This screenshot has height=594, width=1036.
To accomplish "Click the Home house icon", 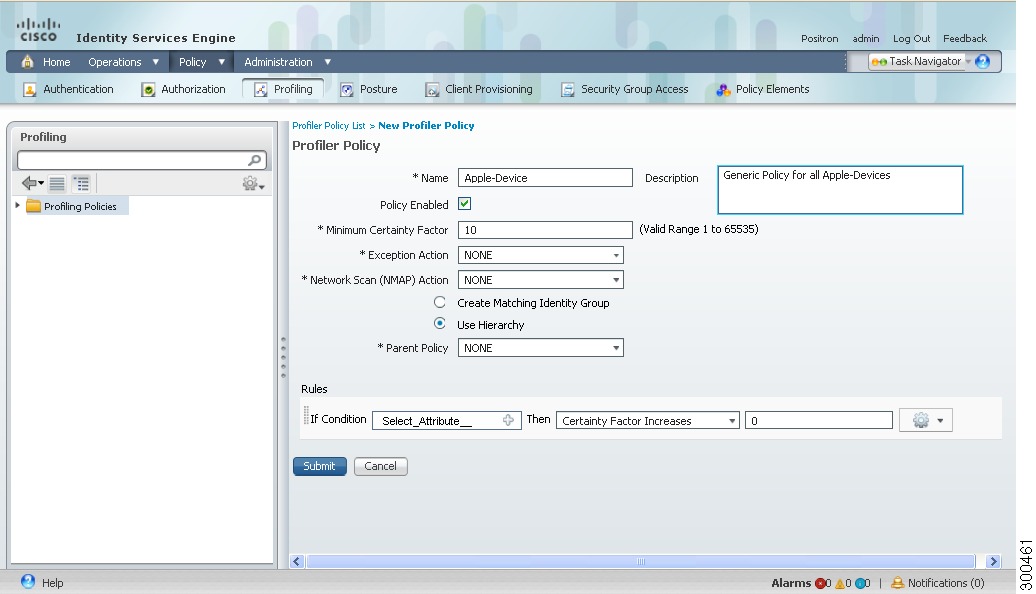I will click(x=27, y=61).
